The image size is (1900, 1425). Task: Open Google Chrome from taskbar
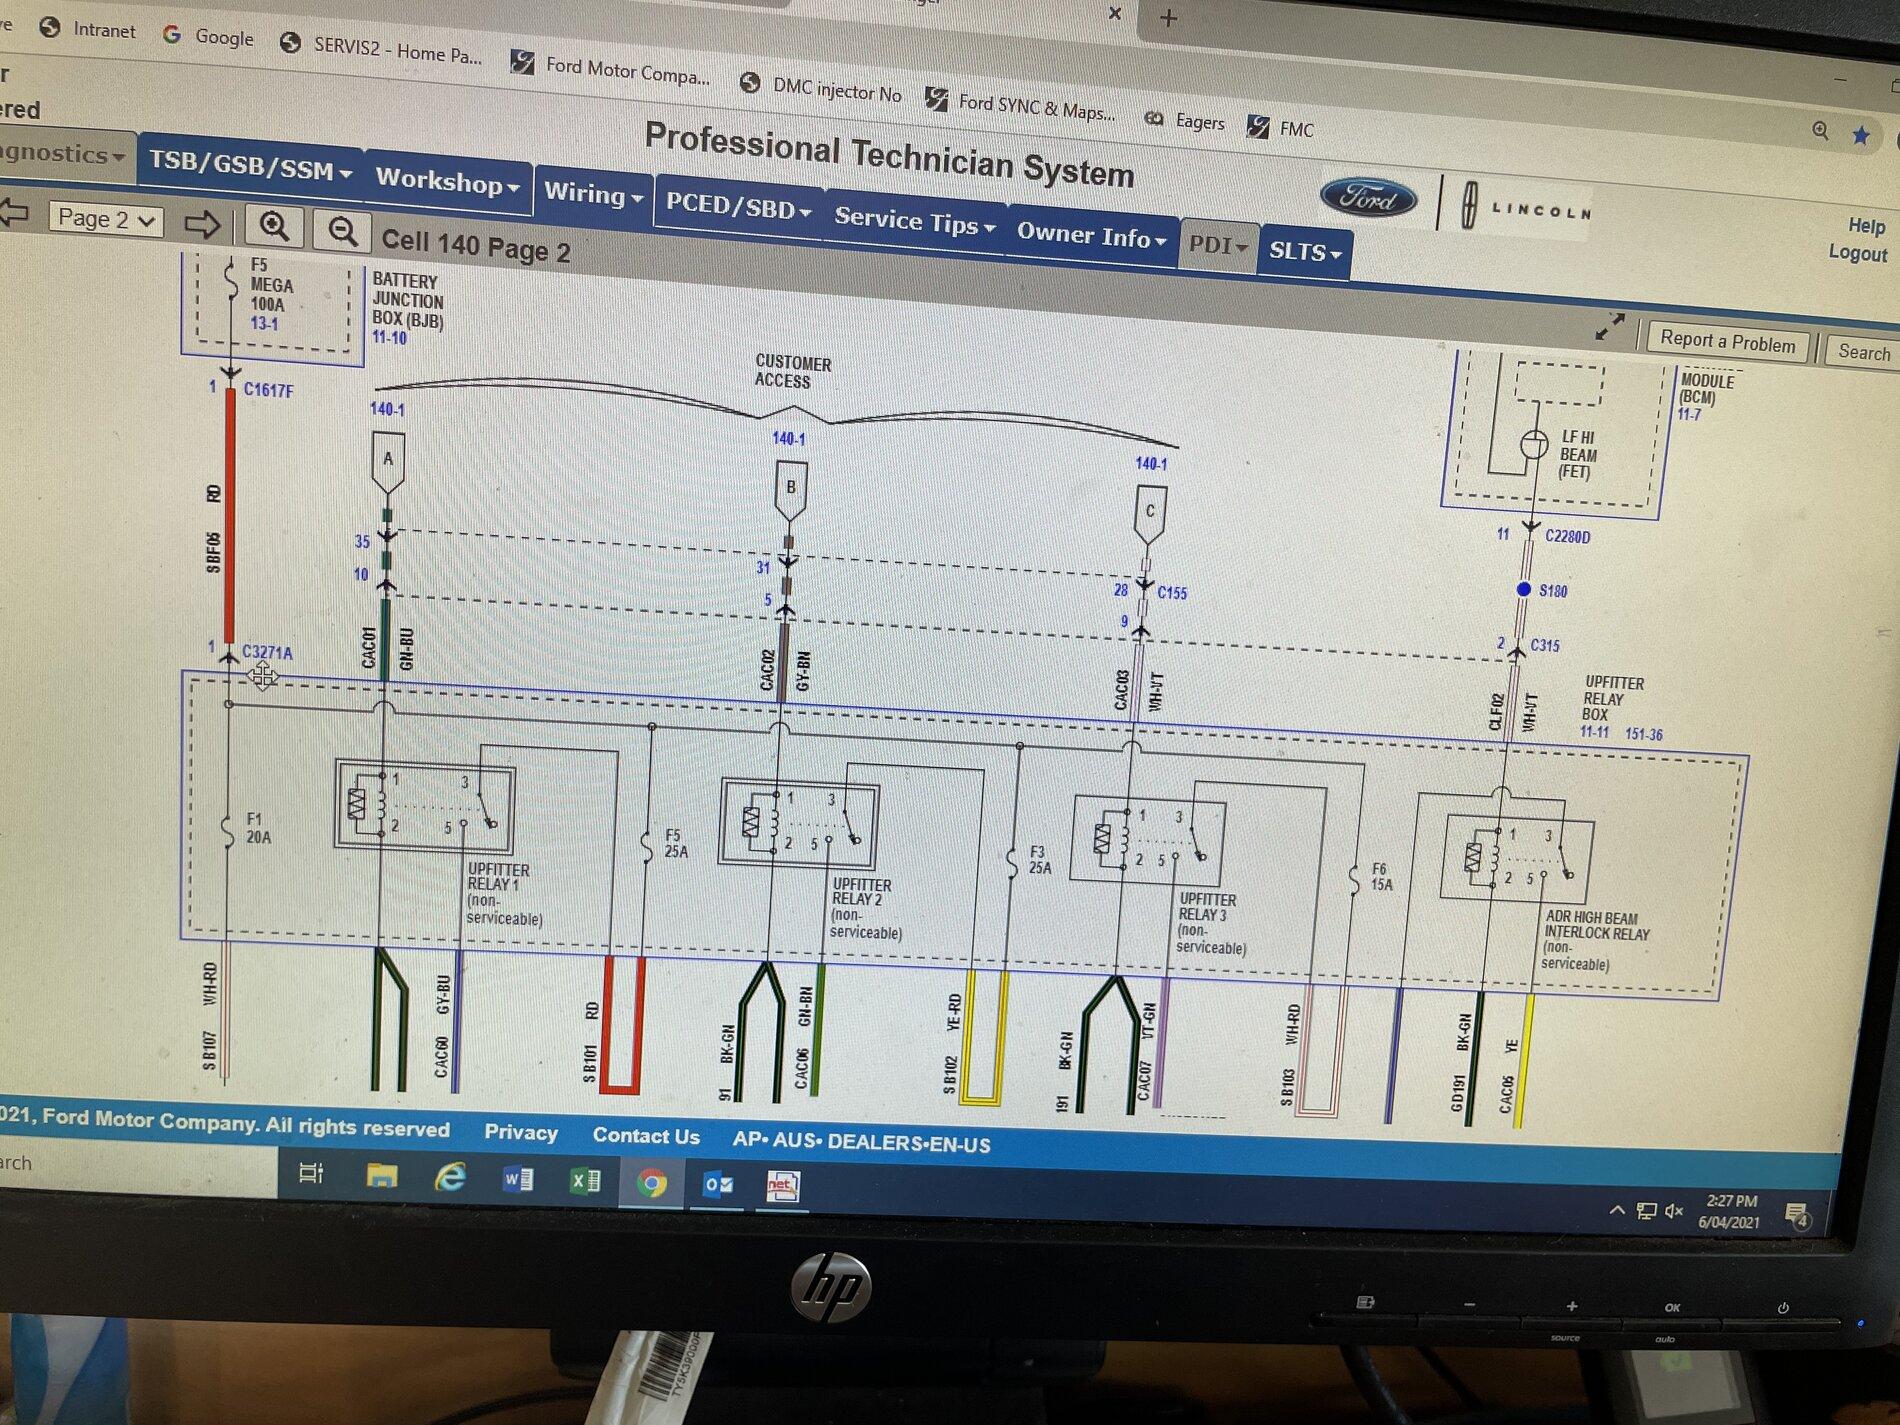pos(652,1184)
